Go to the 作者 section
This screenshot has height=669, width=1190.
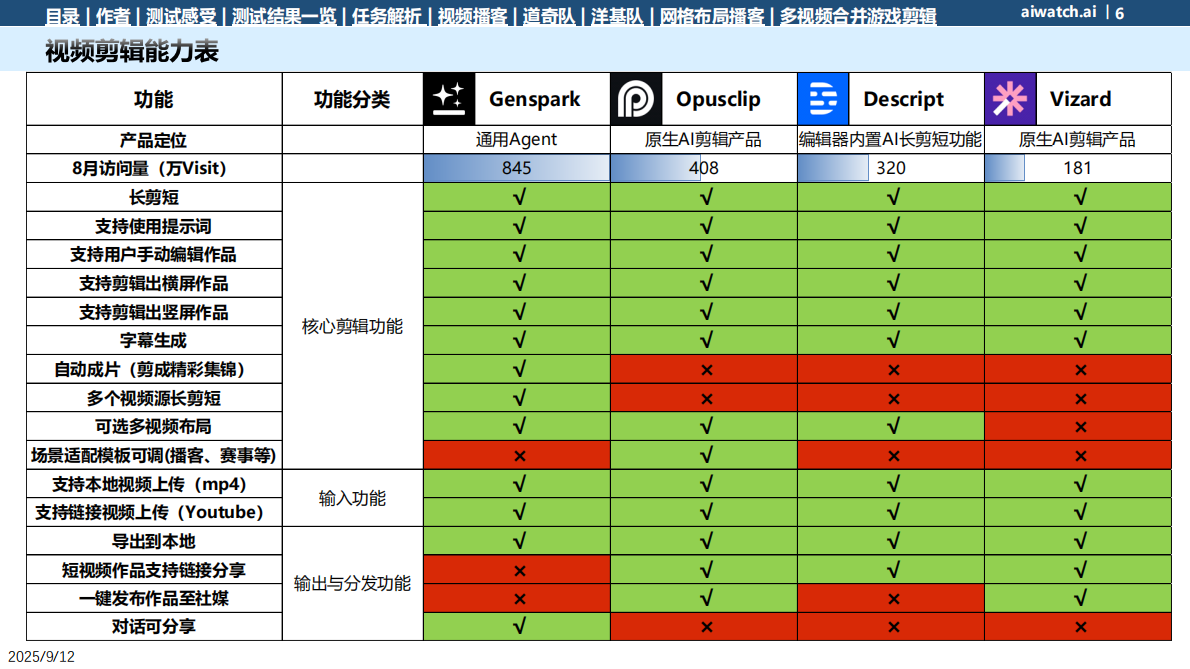pyautogui.click(x=114, y=16)
